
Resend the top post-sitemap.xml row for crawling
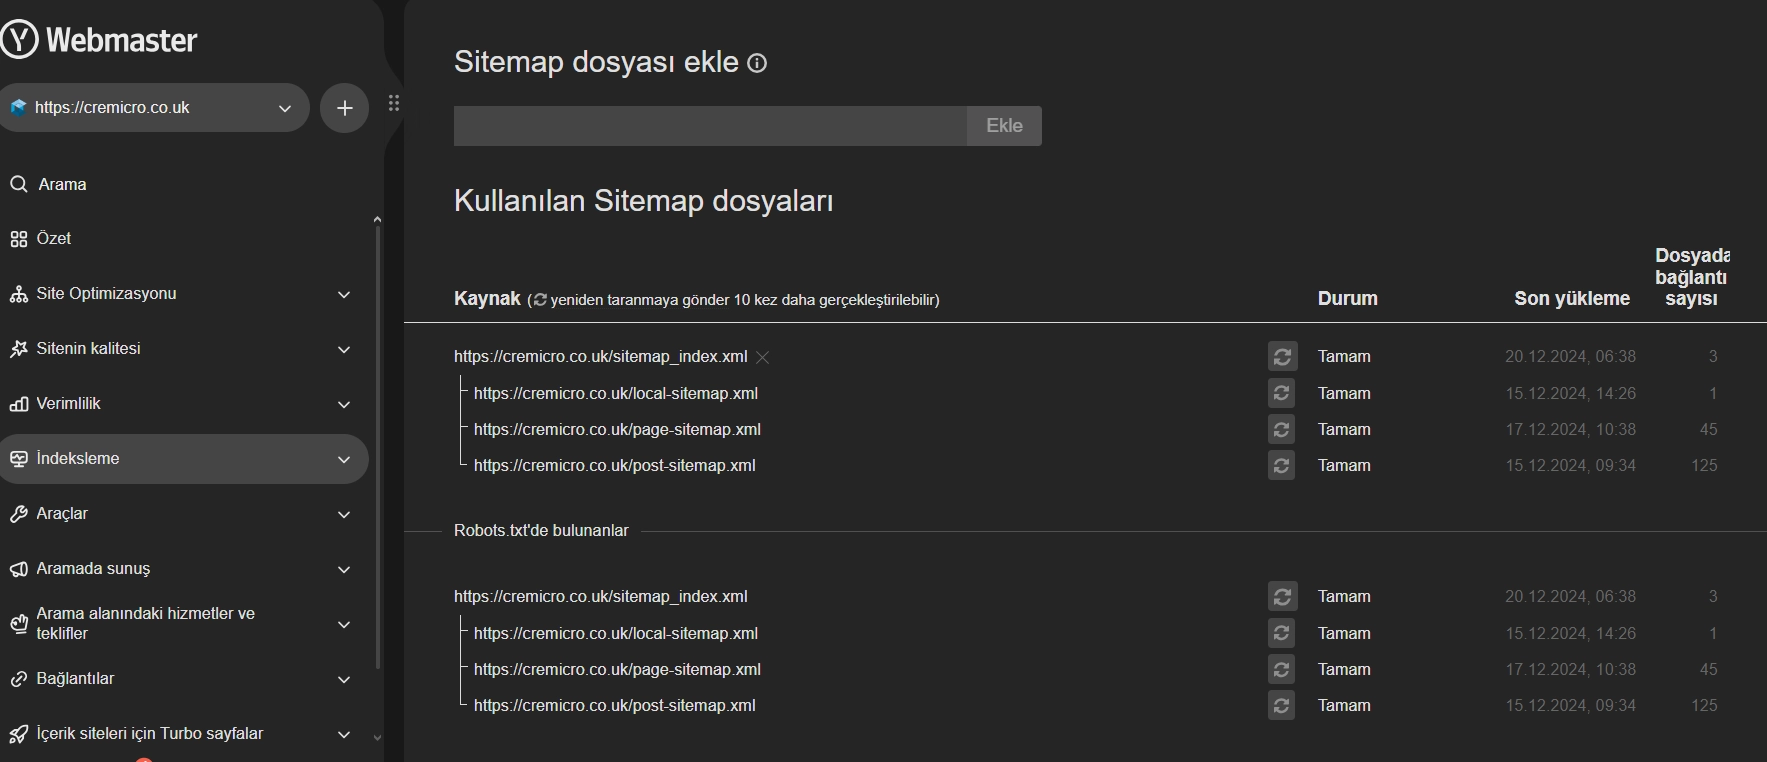point(1282,465)
